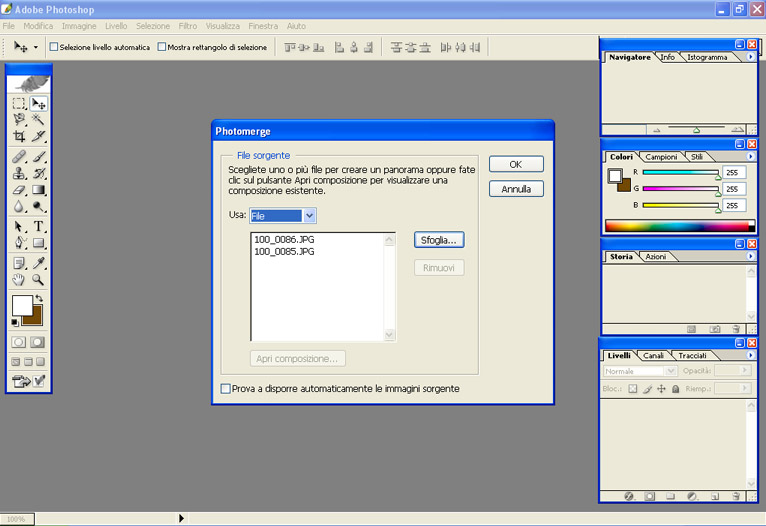The image size is (766, 526).
Task: Enable automatic source image arrangement checkbox
Action: coord(225,388)
